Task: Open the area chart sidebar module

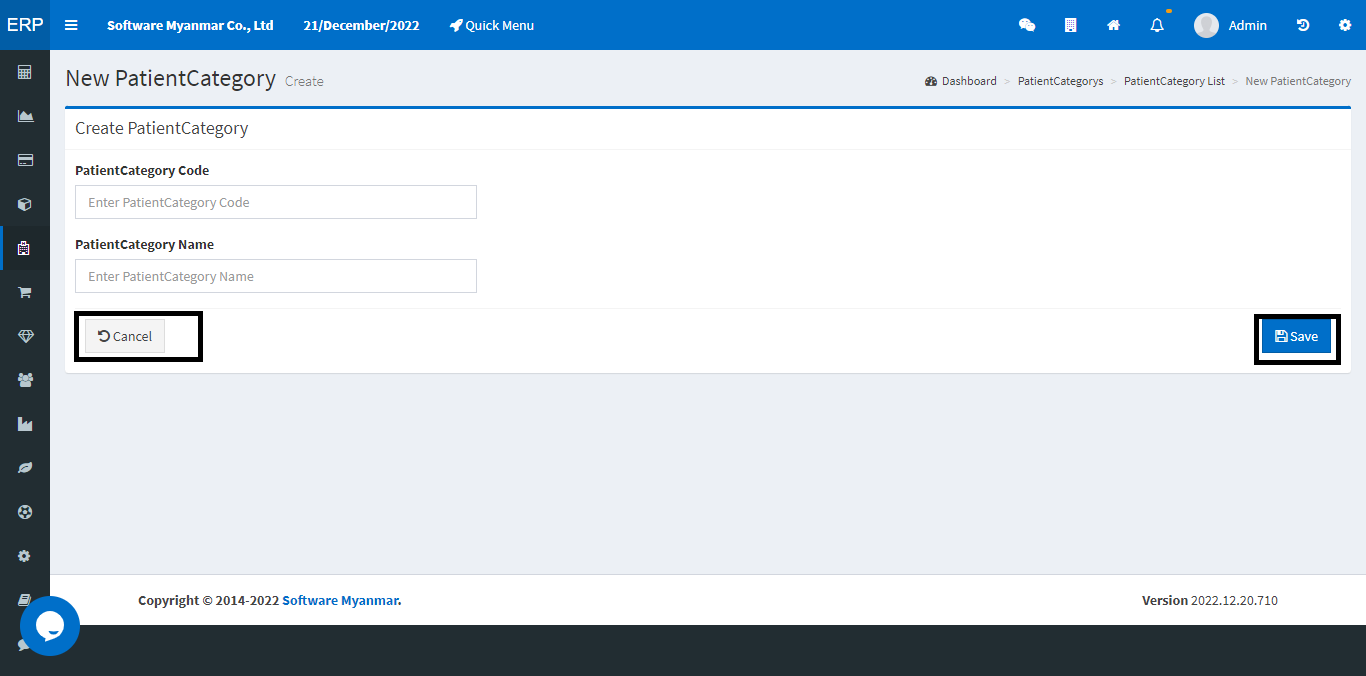Action: point(25,116)
